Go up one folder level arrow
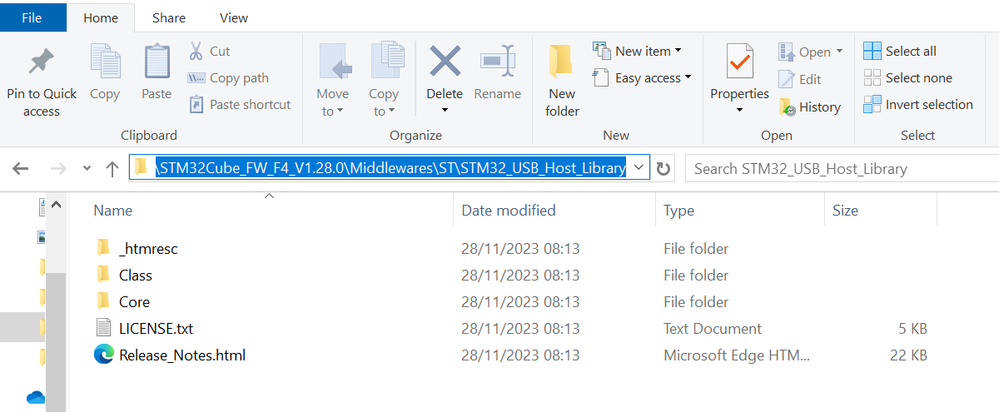Image resolution: width=999 pixels, height=412 pixels. coord(113,168)
